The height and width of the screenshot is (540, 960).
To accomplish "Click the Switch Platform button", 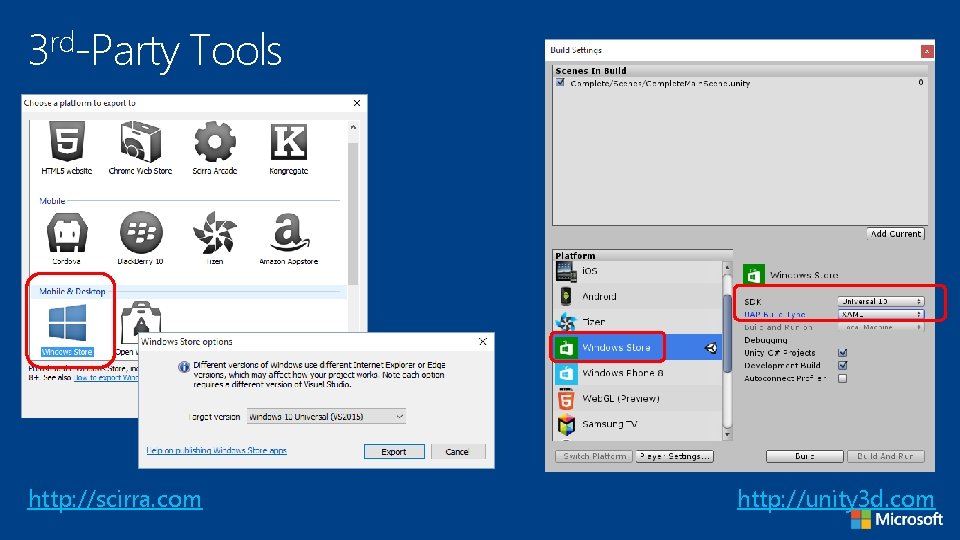I will pyautogui.click(x=594, y=456).
